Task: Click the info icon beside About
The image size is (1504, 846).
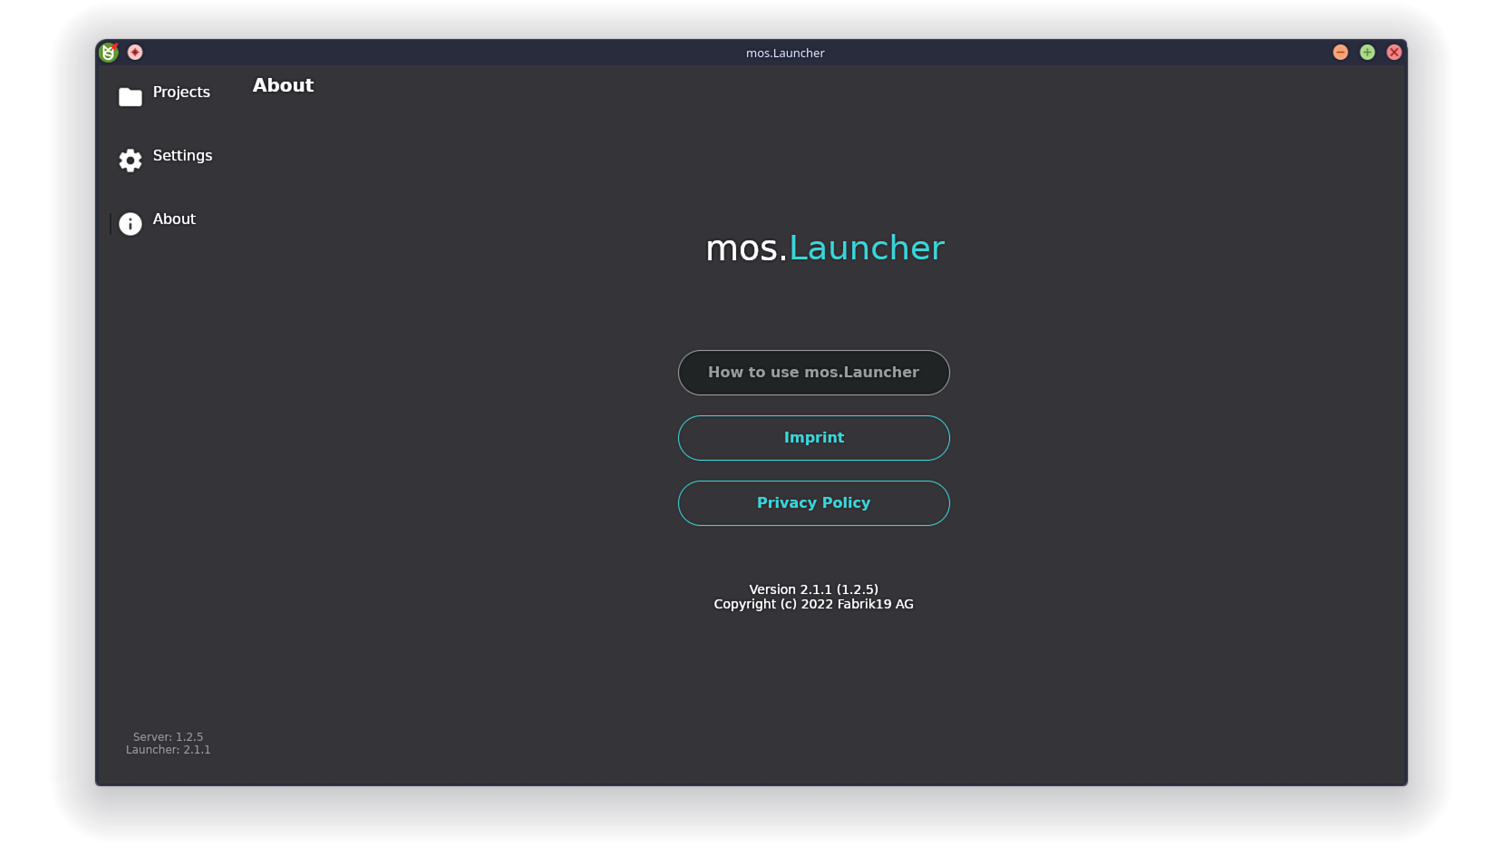Action: coord(130,224)
